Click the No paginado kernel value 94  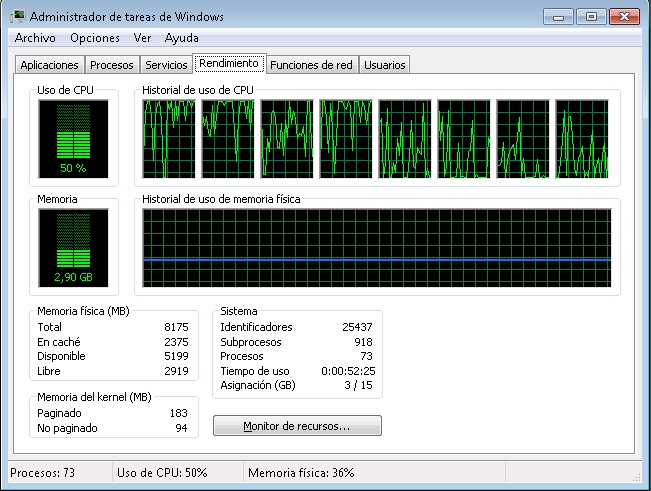tap(181, 428)
